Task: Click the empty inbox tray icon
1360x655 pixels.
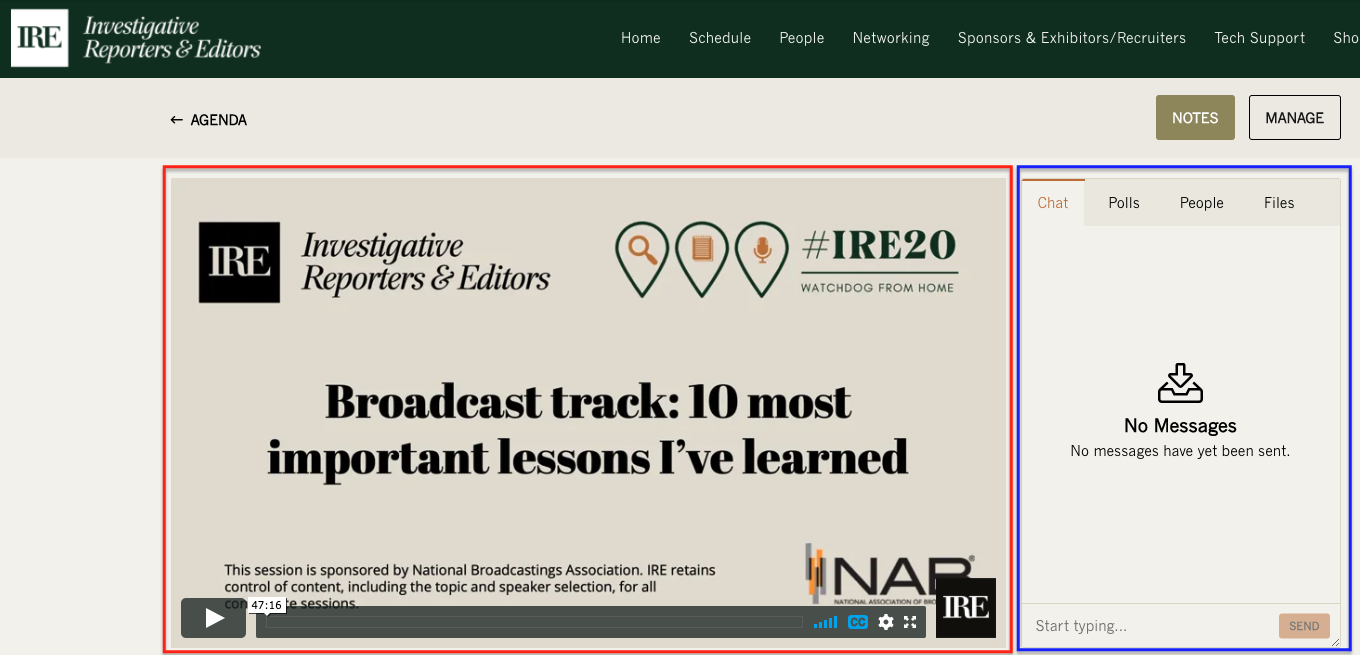Action: pyautogui.click(x=1180, y=383)
